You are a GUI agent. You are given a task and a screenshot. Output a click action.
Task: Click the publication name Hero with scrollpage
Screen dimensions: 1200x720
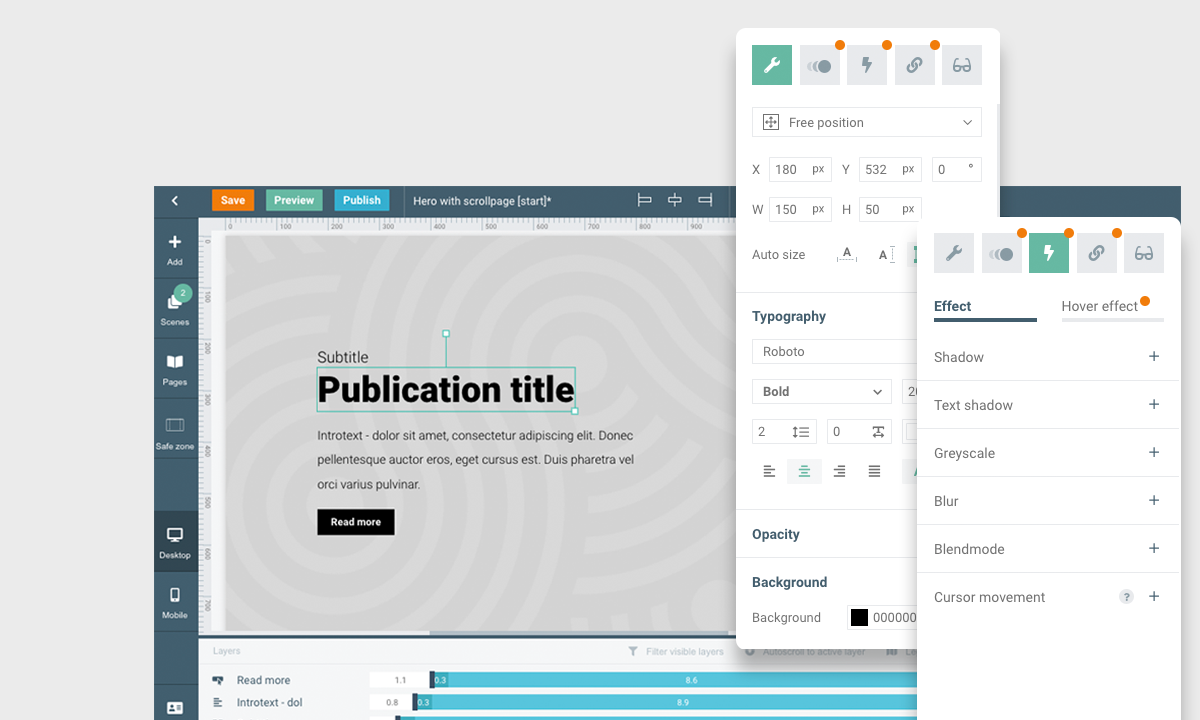point(482,200)
